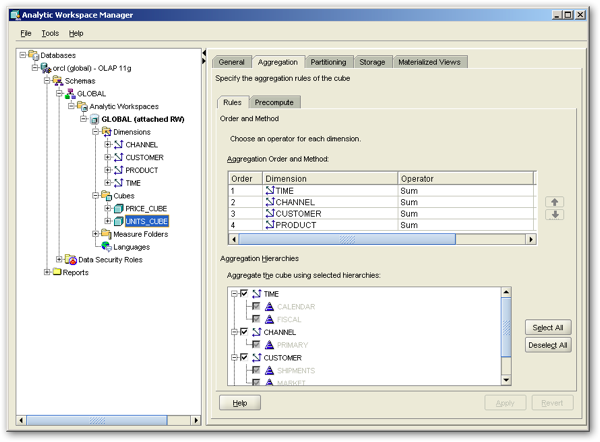The height and width of the screenshot is (442, 600).
Task: Collapse the Databases tree node
Action: (x=23, y=55)
